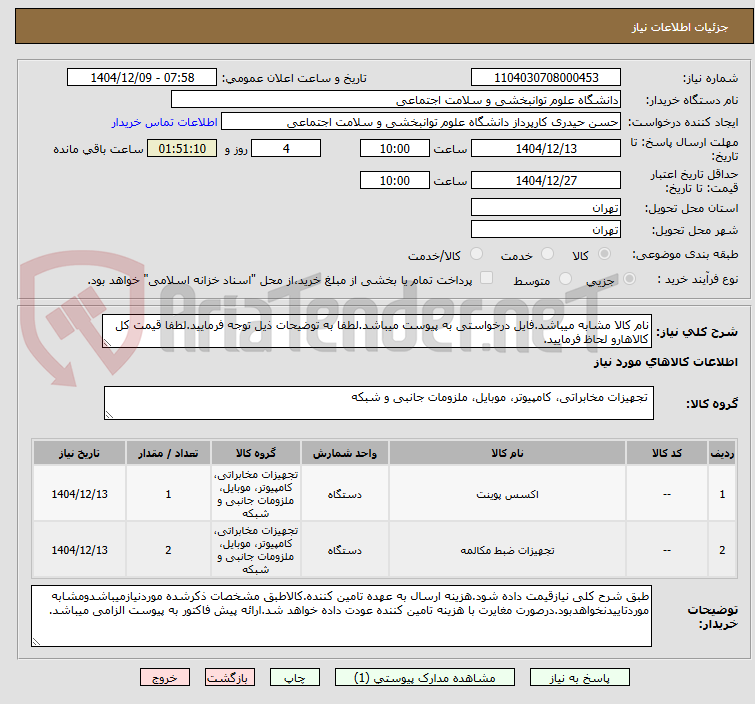Click the response deadline date 1404/12/13 field
This screenshot has width=755, height=704.
[x=546, y=148]
